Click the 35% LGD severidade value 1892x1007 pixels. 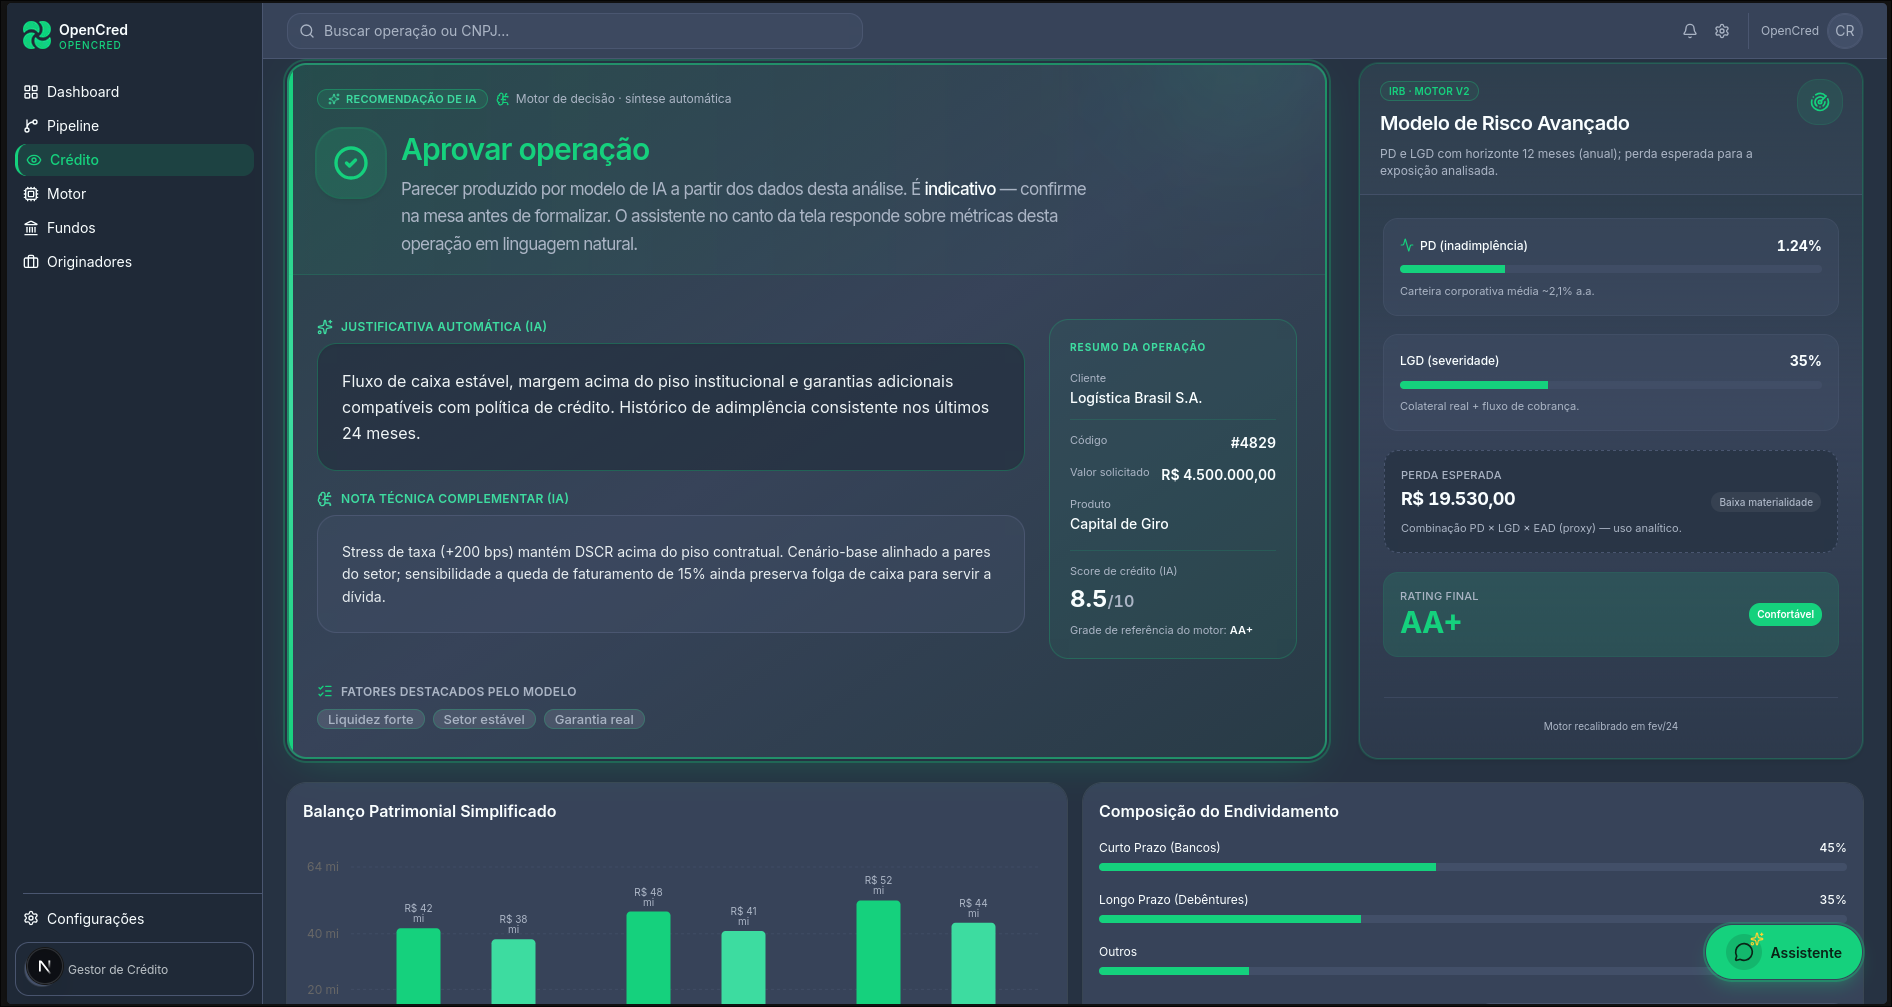[1805, 361]
